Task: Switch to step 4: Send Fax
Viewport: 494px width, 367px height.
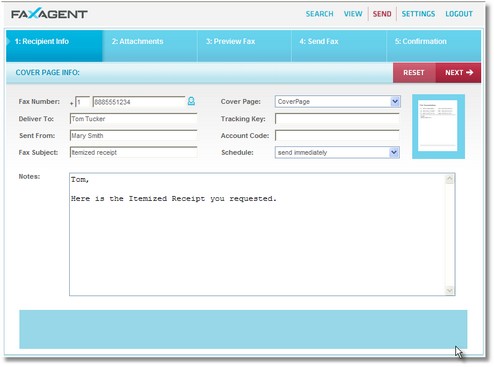Action: tap(339, 46)
